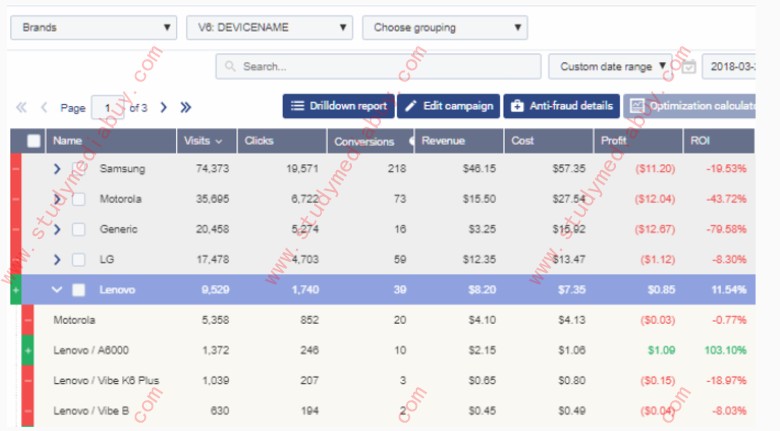Check the Motorola brand row checkbox
The height and width of the screenshot is (431, 780).
[79, 199]
